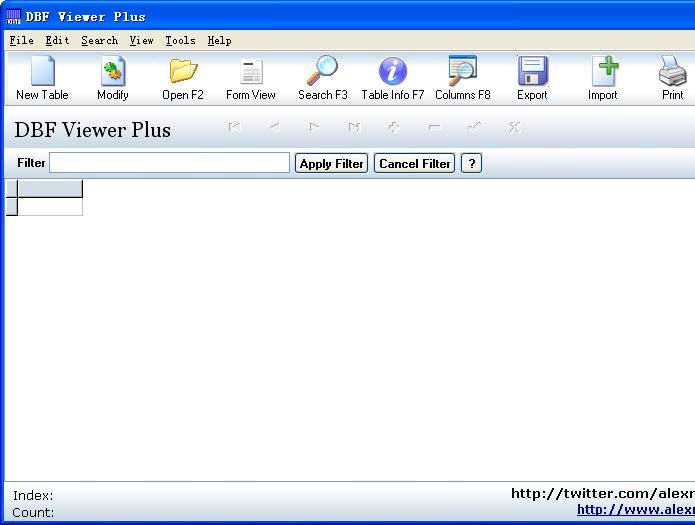This screenshot has width=695, height=525.
Task: Delete record with navigator minus button
Action: (434, 128)
